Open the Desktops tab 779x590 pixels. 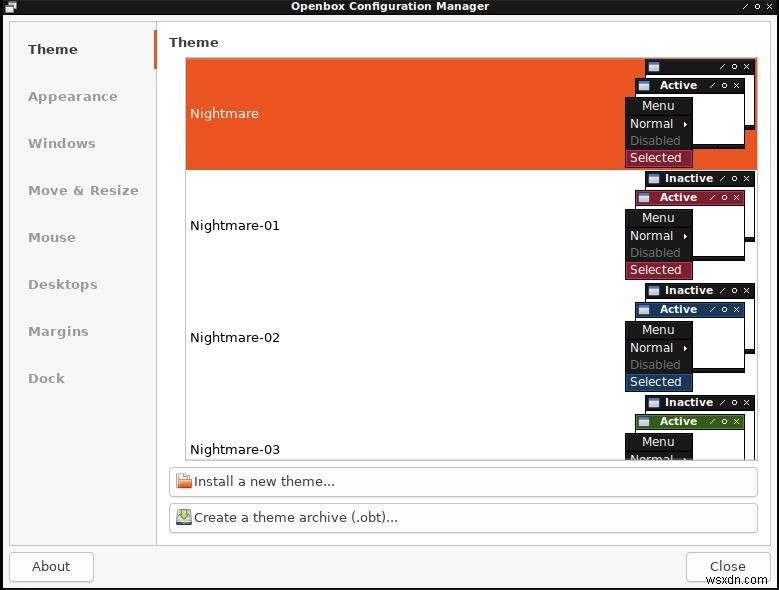click(82, 285)
